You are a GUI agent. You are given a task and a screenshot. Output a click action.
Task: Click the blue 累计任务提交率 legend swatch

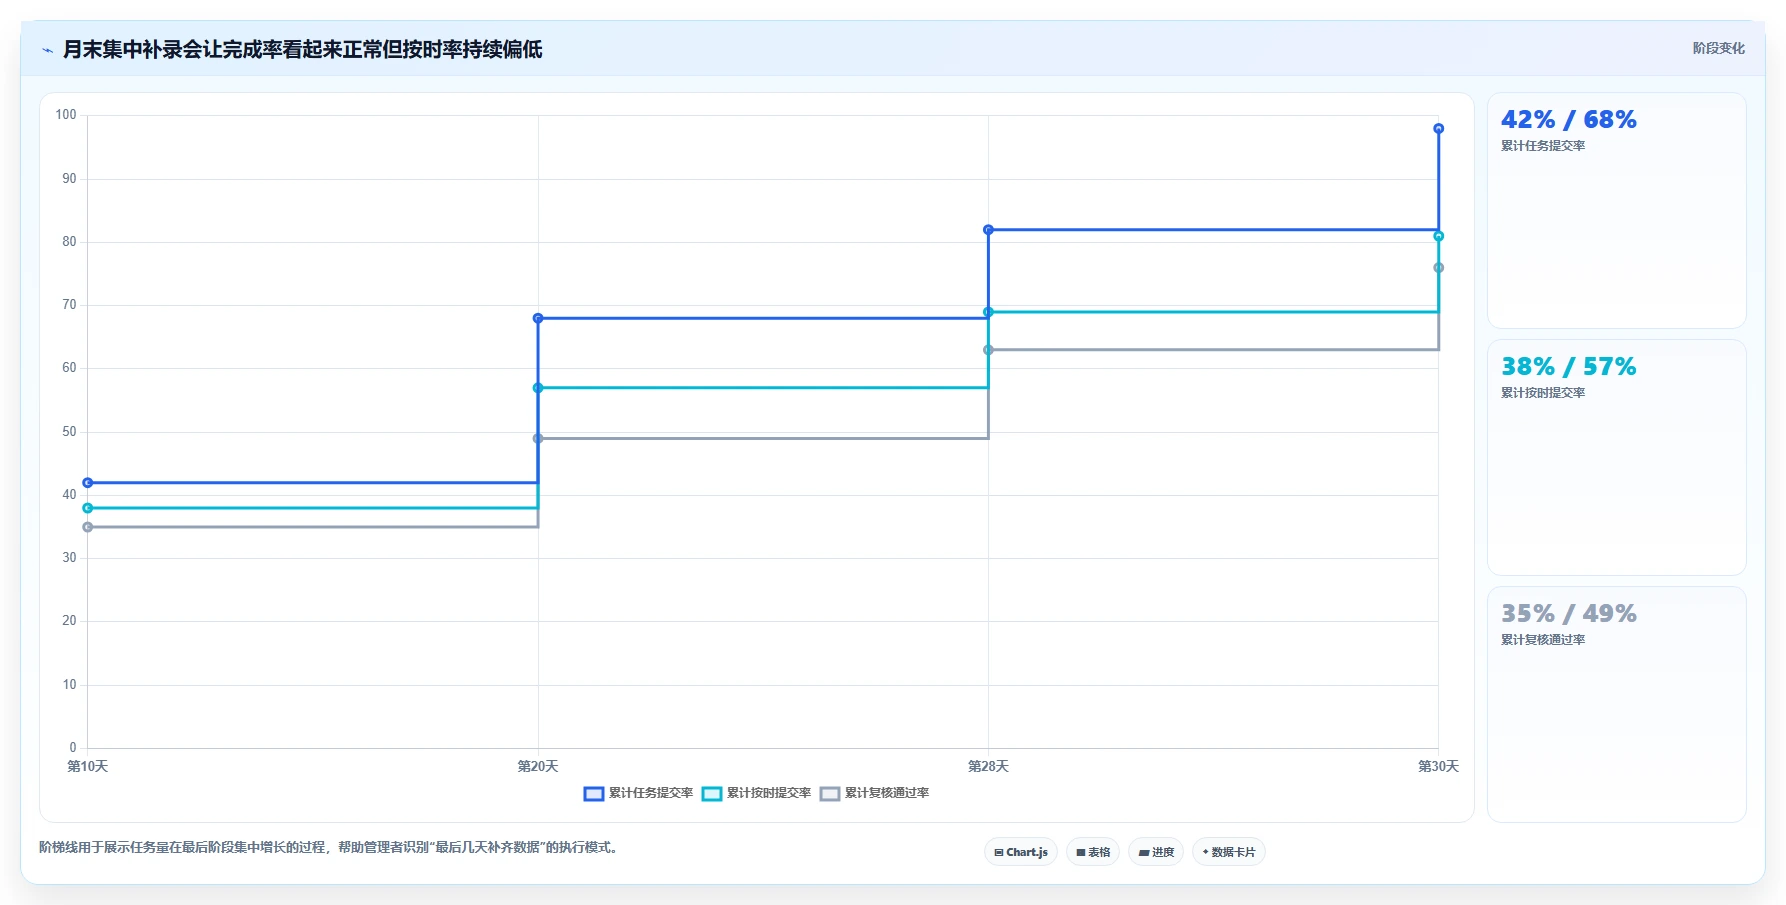594,794
